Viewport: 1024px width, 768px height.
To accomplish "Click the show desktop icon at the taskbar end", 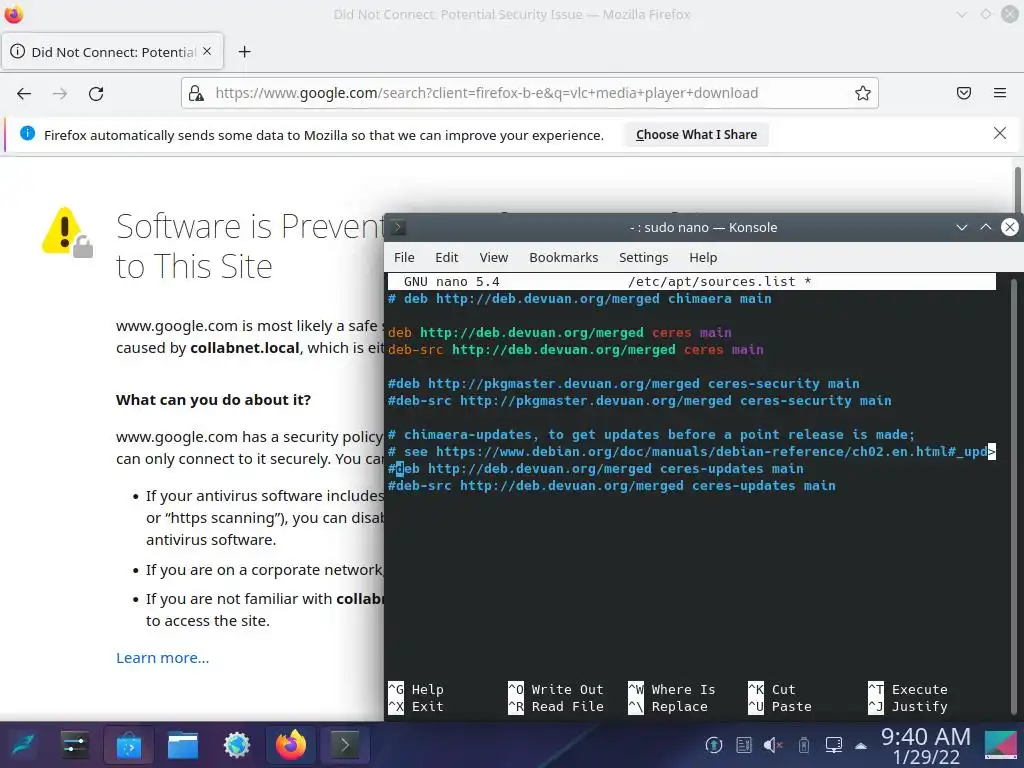I will click(1000, 745).
